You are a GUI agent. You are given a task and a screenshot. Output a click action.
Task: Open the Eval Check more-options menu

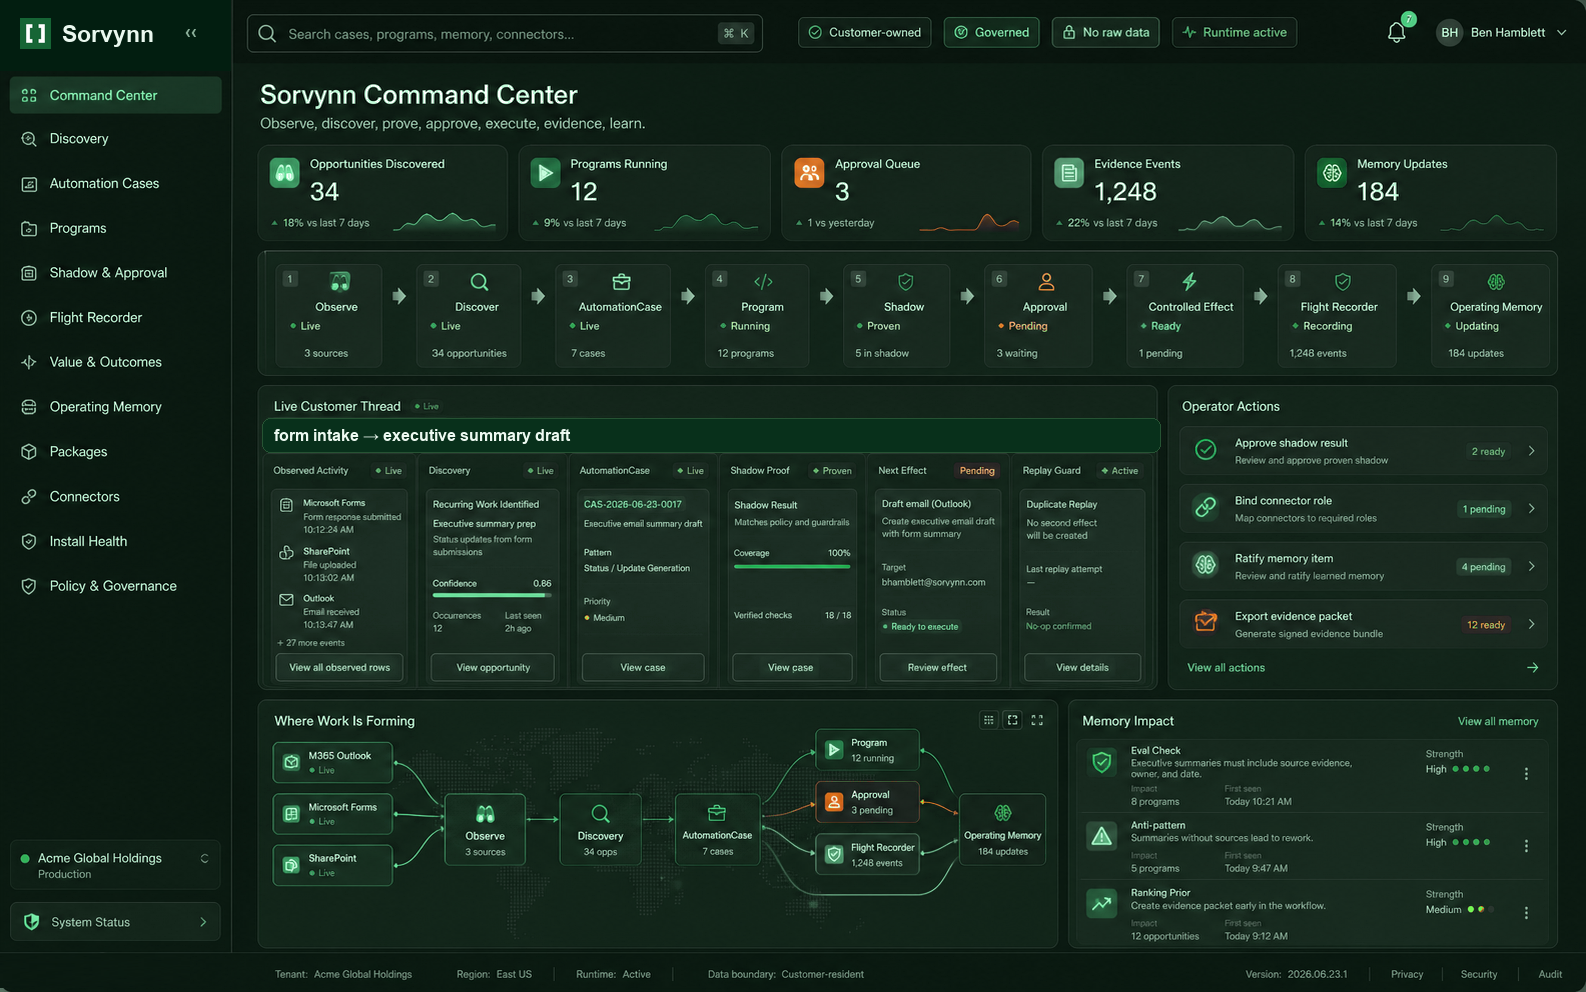click(x=1526, y=774)
